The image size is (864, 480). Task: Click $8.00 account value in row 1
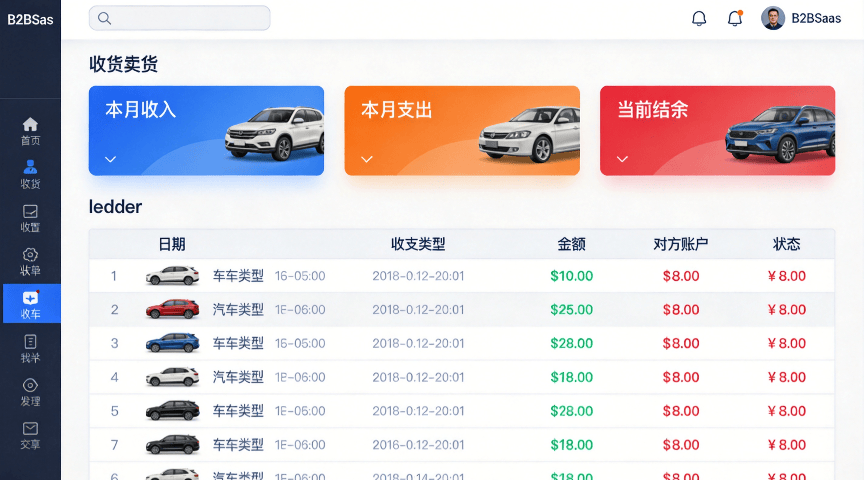click(681, 276)
